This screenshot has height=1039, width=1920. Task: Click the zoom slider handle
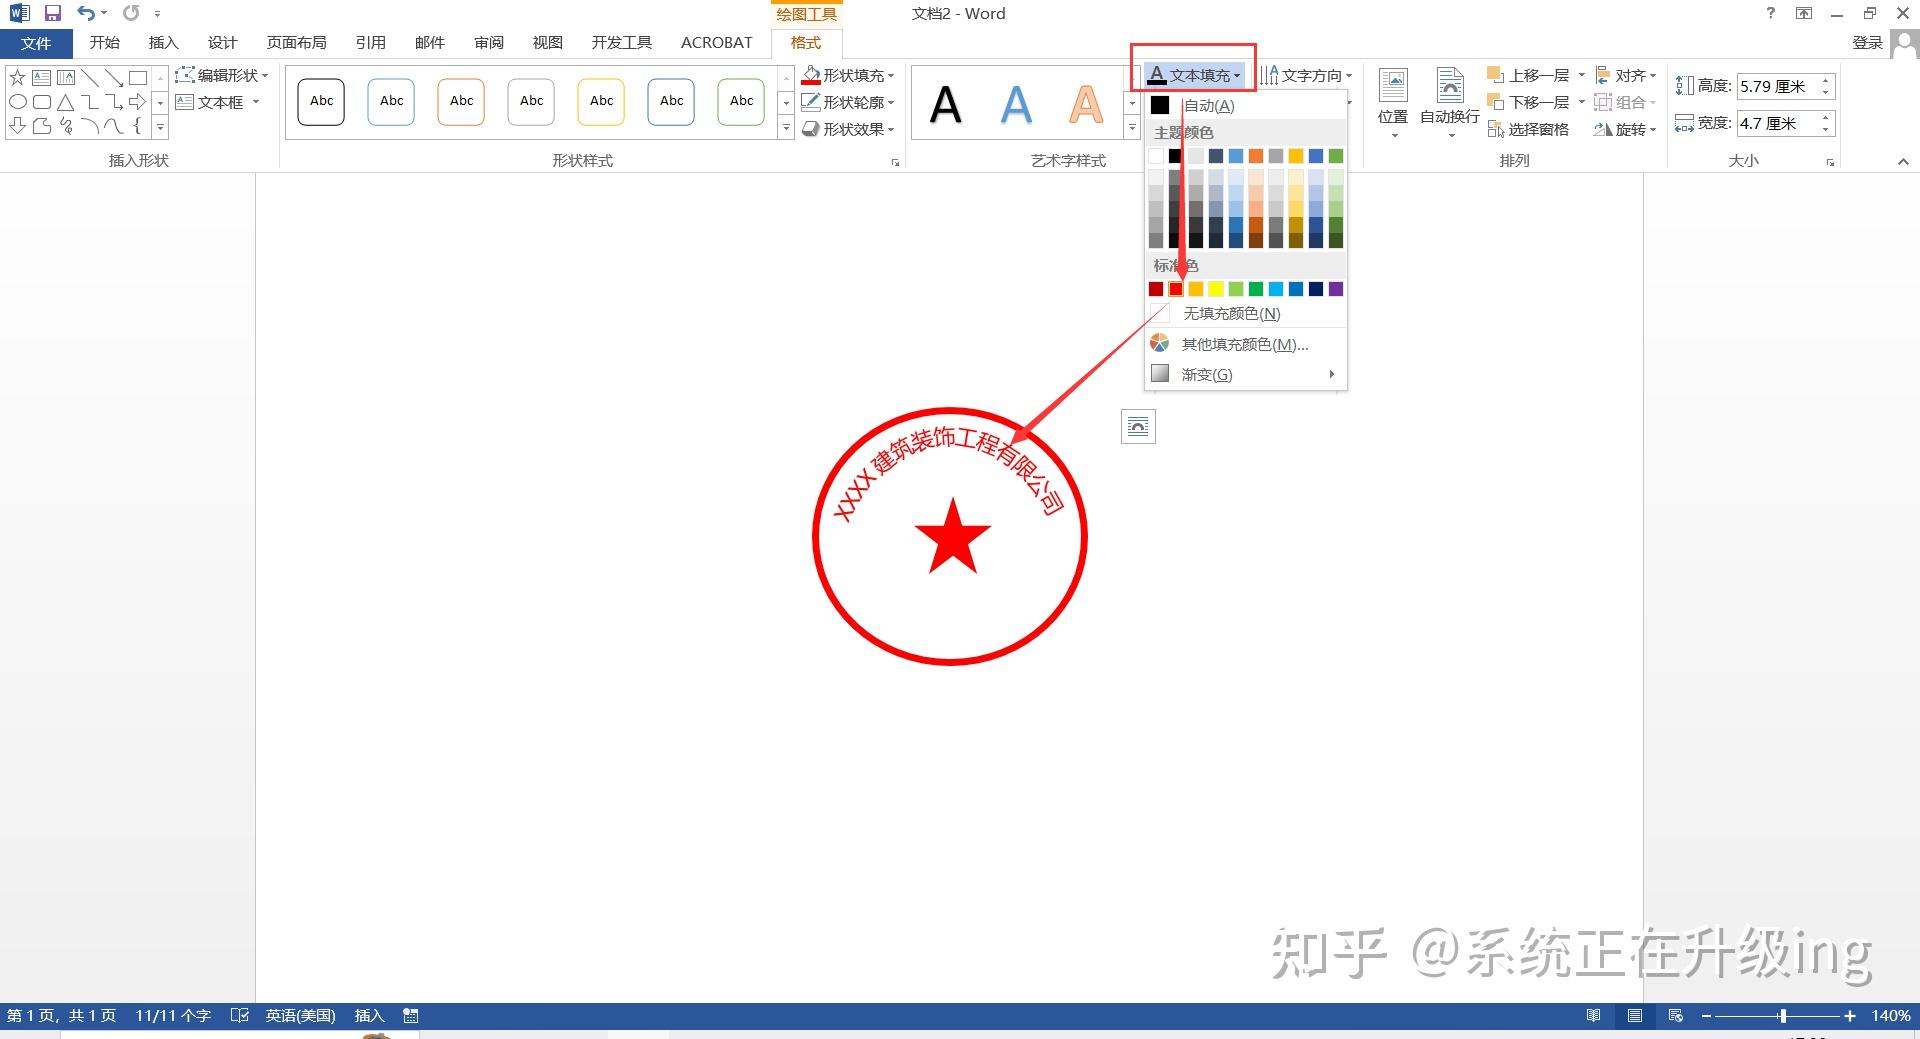1783,1015
